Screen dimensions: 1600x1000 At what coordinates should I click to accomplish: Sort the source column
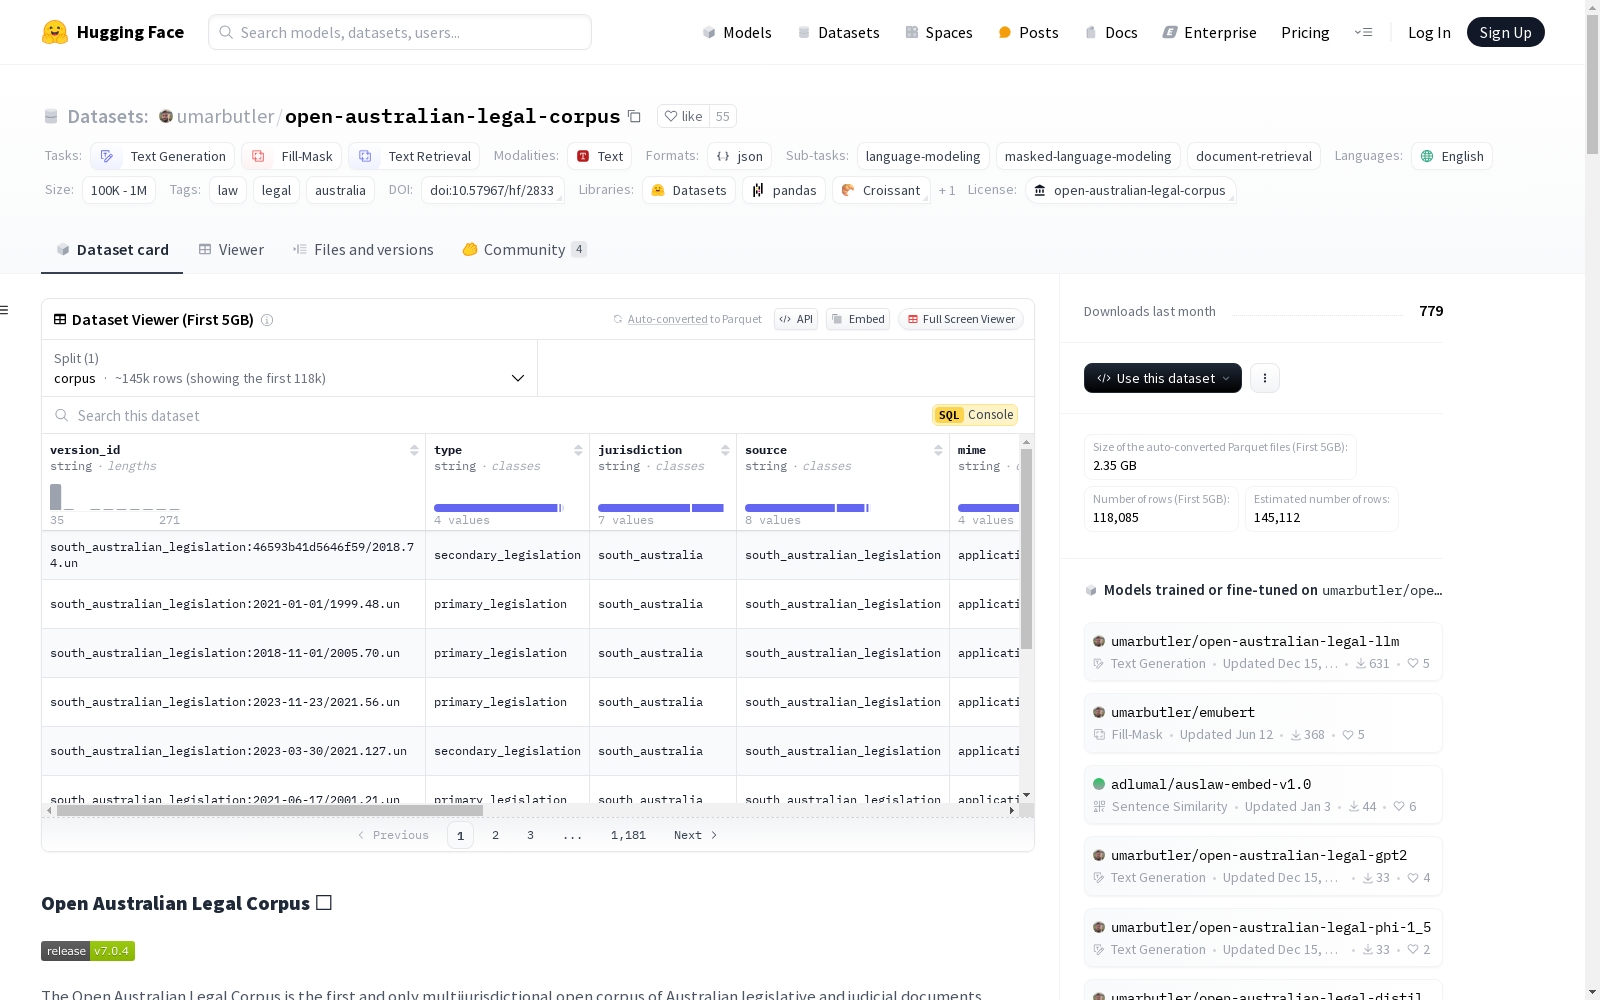tap(938, 450)
